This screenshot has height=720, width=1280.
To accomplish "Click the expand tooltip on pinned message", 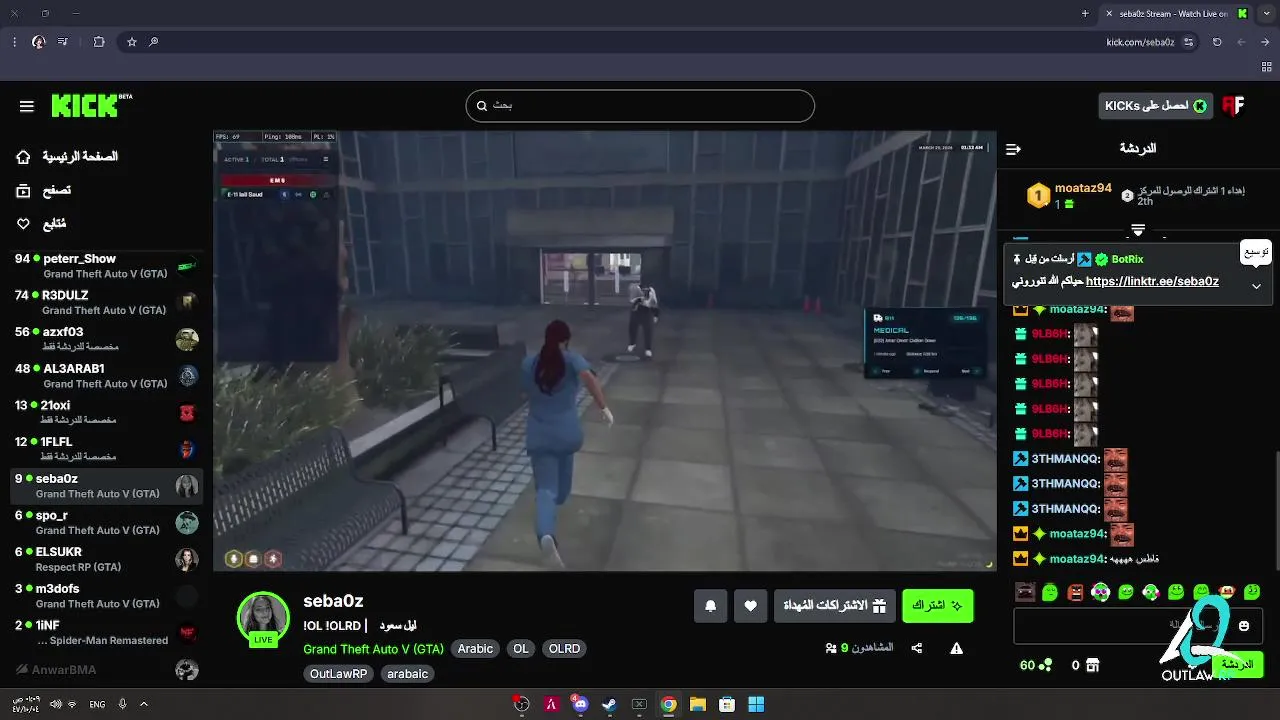I will coord(1256,251).
